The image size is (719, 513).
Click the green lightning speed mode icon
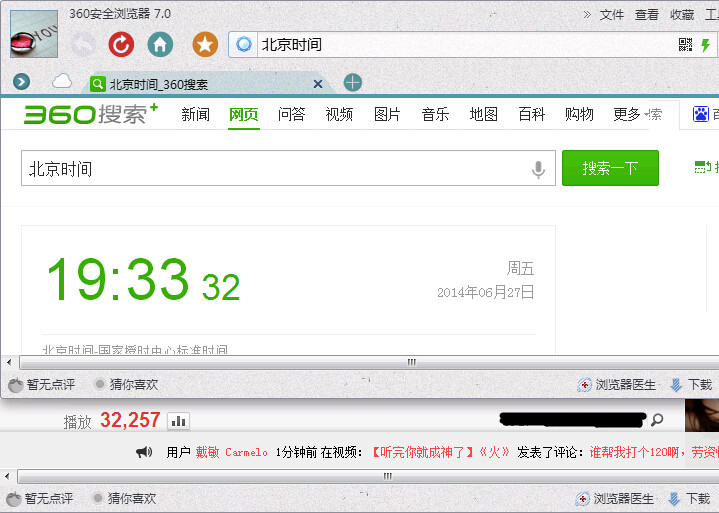(706, 44)
